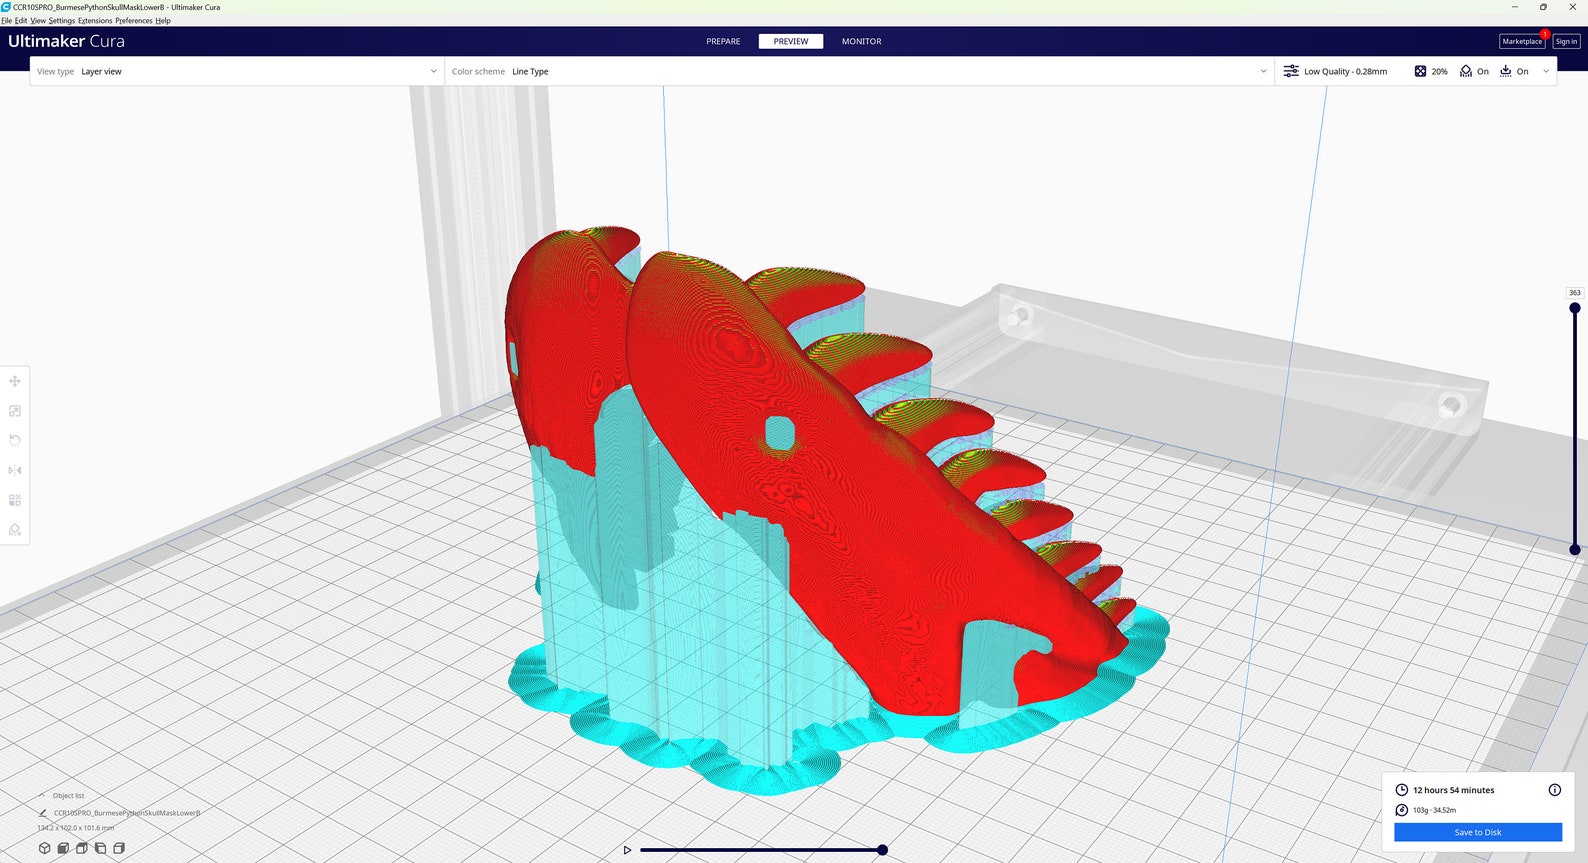The image size is (1588, 863).
Task: Open the Color scheme dropdown
Action: (859, 71)
